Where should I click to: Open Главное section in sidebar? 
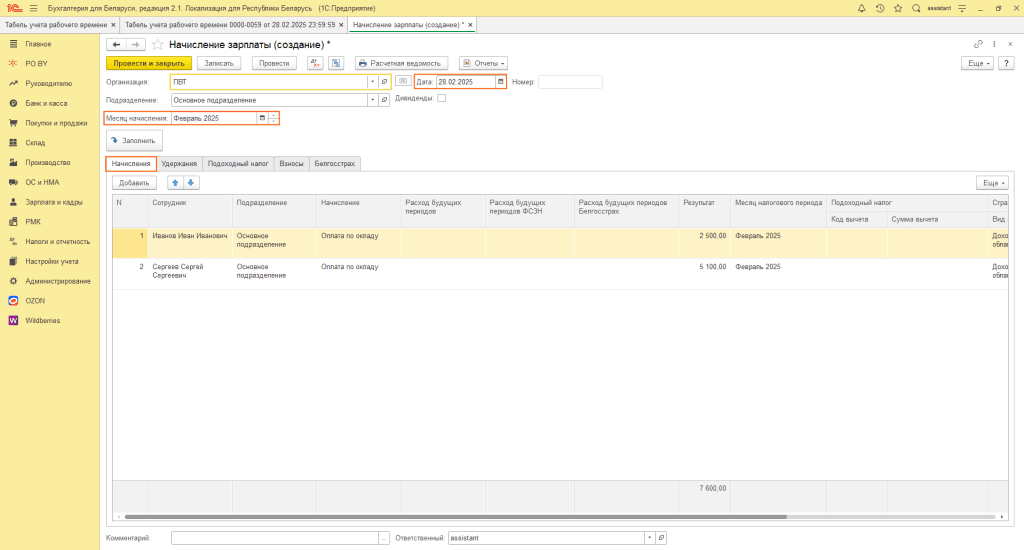pos(38,44)
